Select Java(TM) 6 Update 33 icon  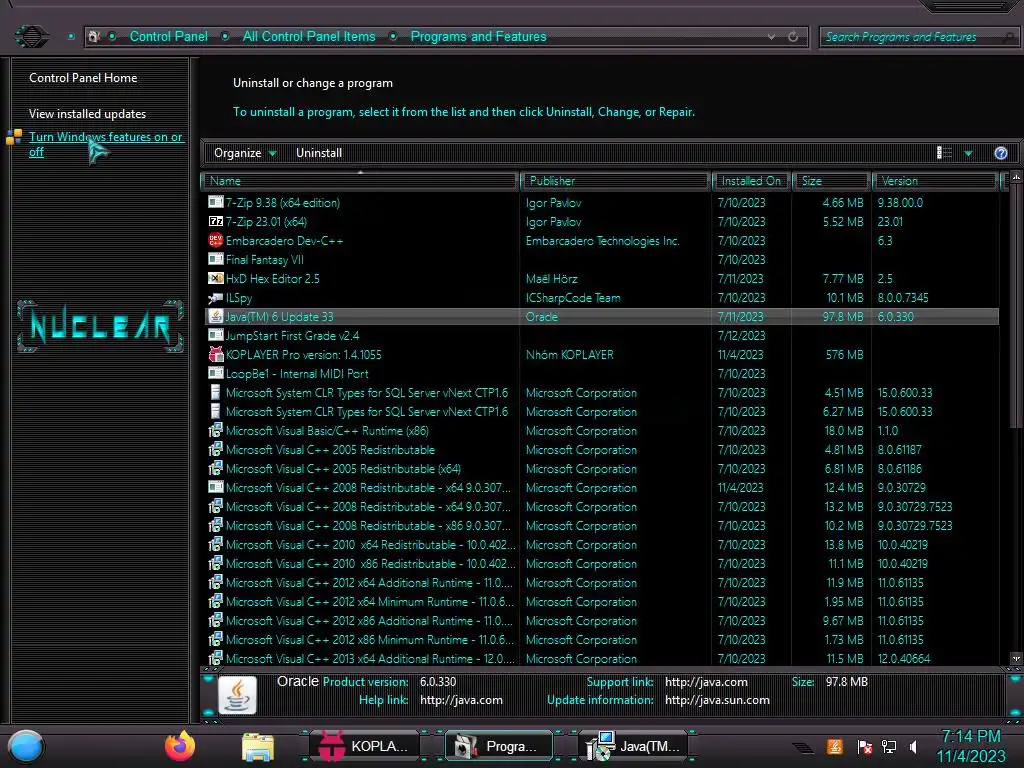(216, 317)
